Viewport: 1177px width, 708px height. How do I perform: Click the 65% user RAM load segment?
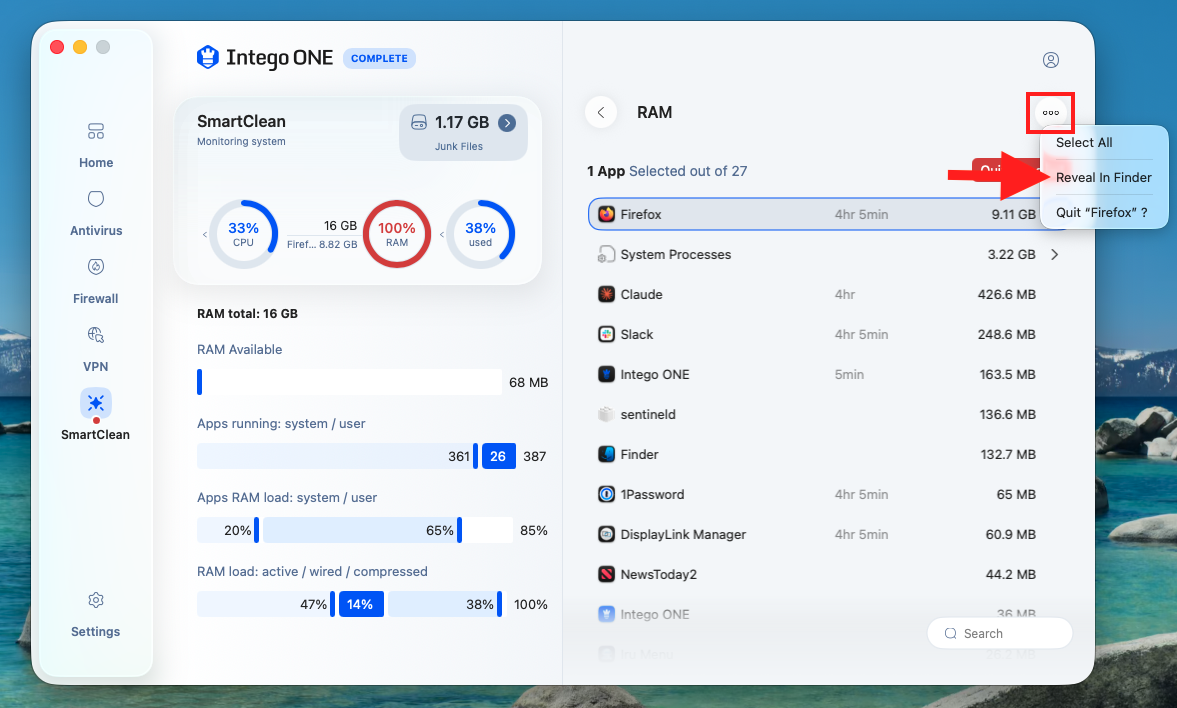coord(362,530)
